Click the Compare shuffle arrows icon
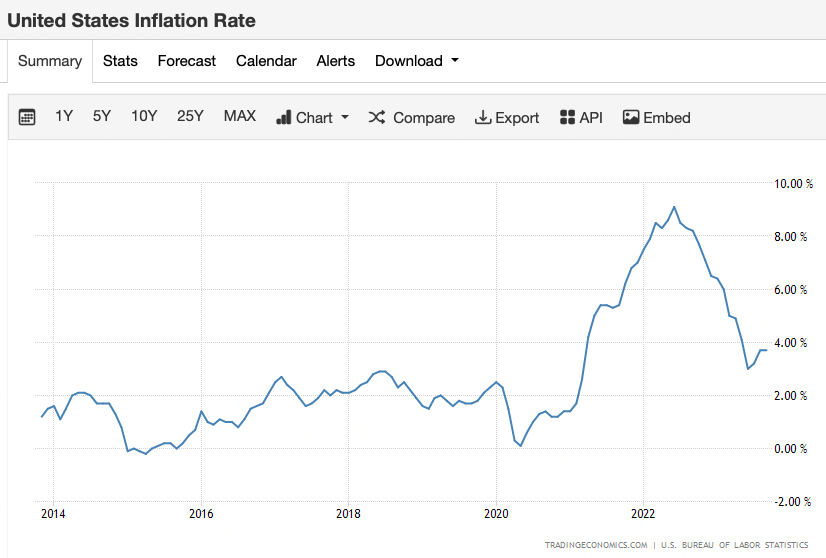The height and width of the screenshot is (558, 826). pyautogui.click(x=377, y=117)
